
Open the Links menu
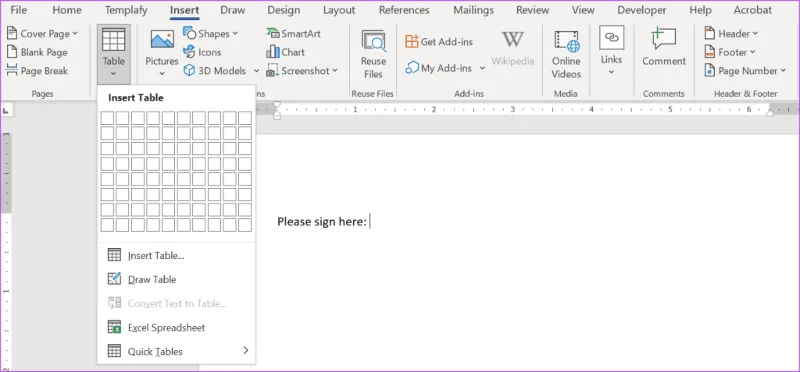point(611,51)
